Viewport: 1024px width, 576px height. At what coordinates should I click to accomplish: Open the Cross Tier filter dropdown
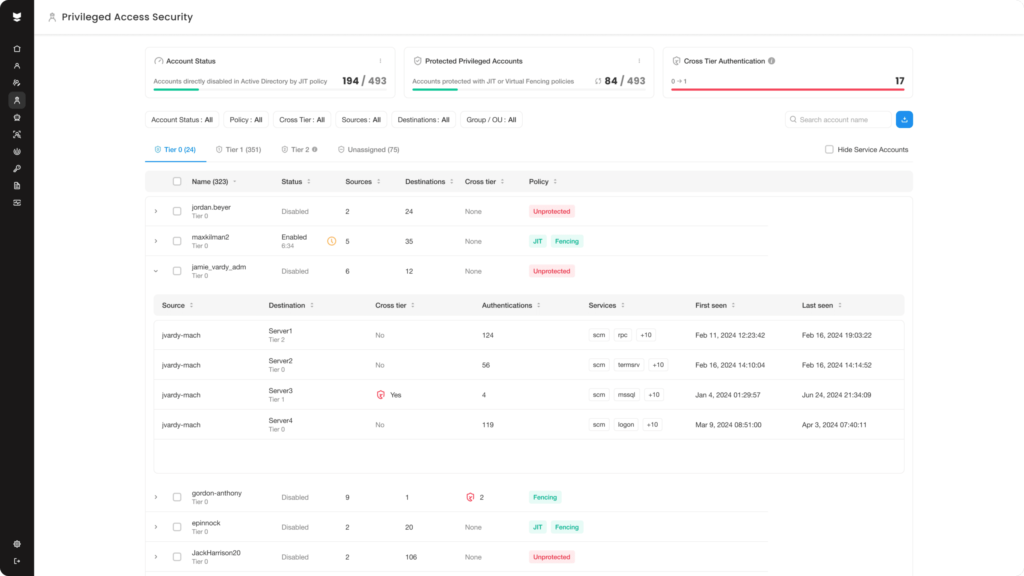(x=302, y=120)
